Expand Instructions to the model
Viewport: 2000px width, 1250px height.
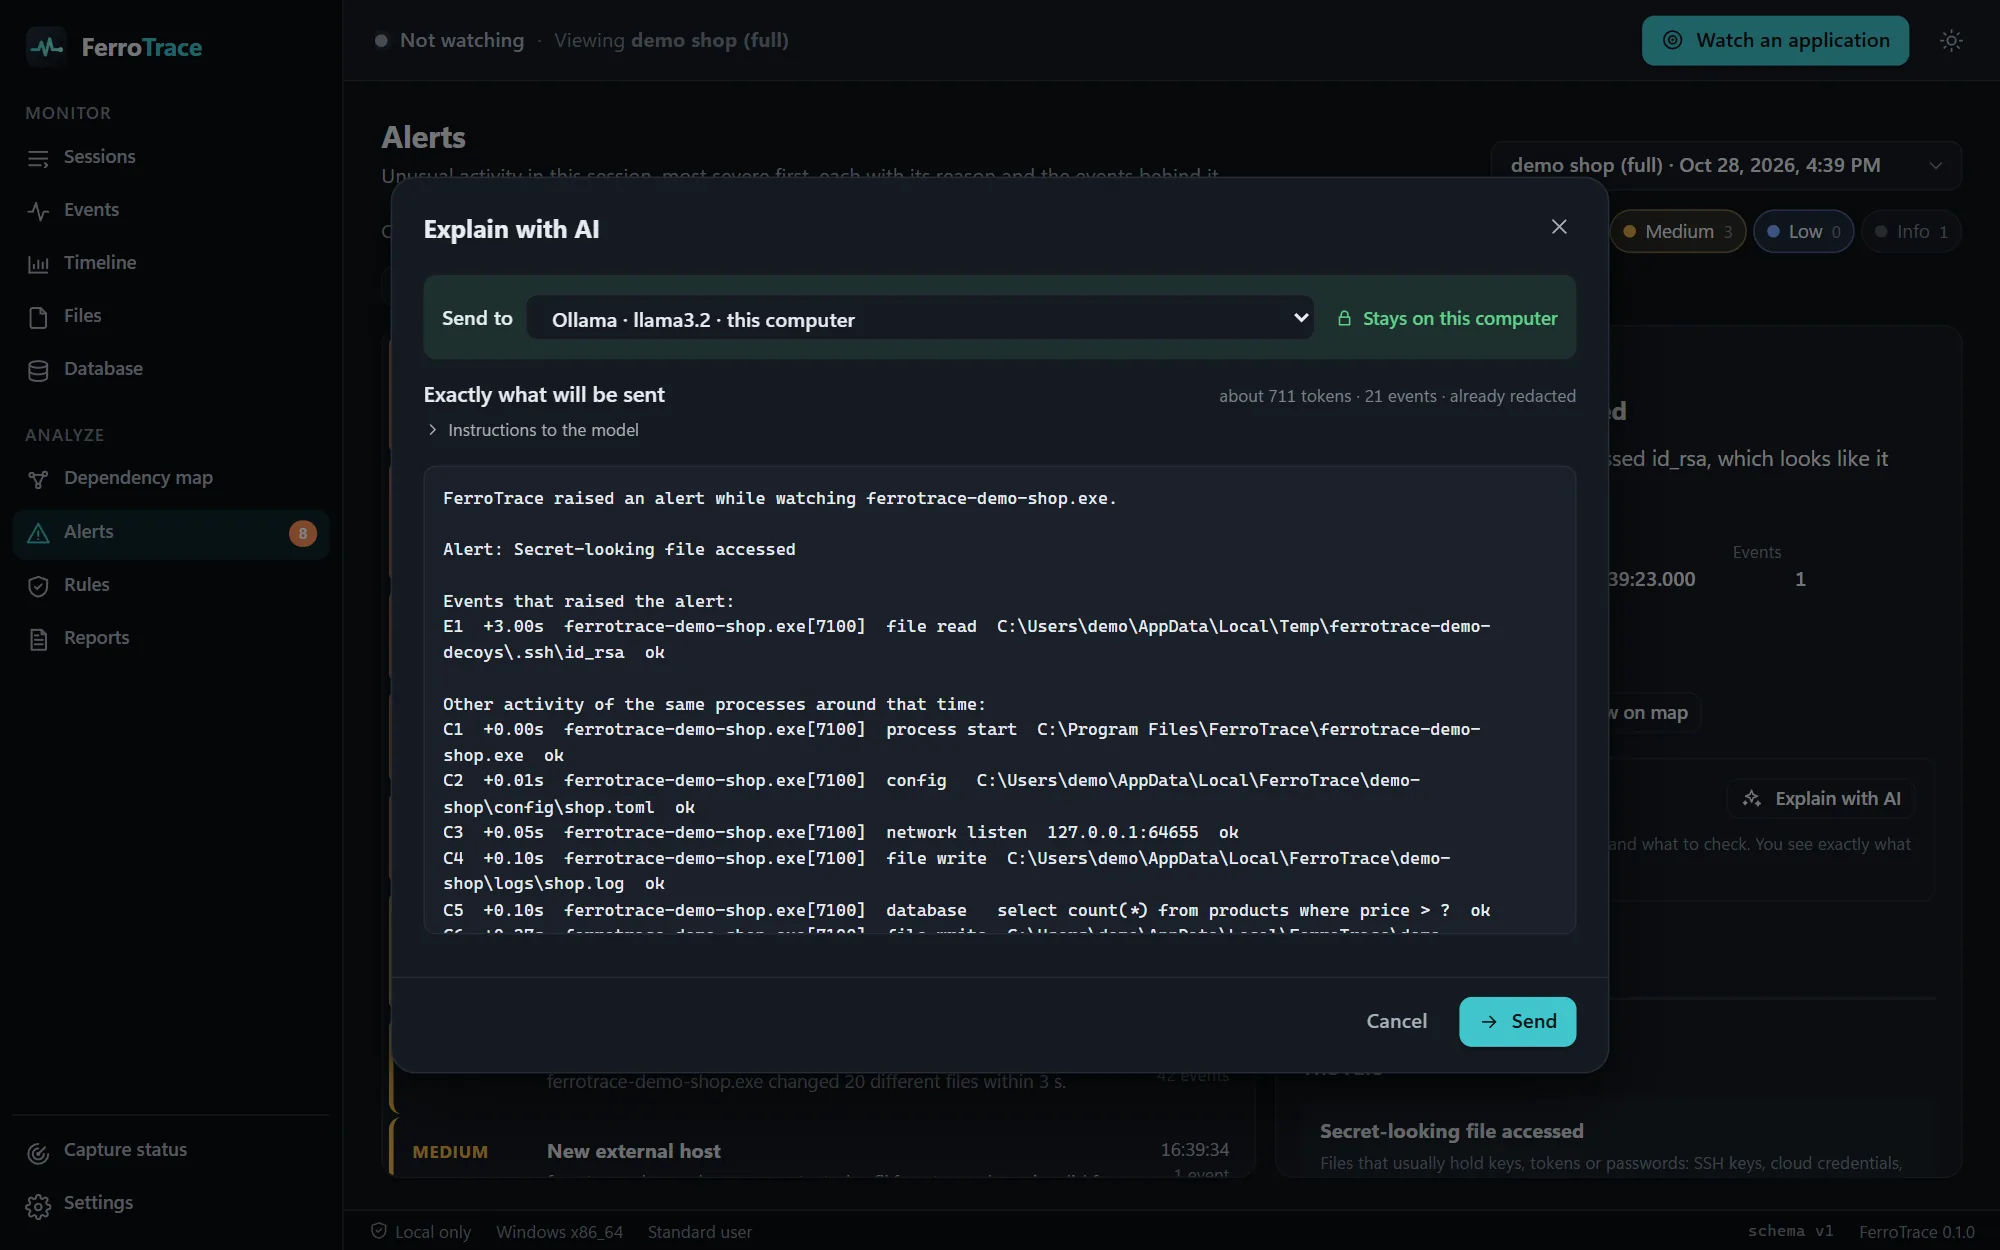pos(533,430)
